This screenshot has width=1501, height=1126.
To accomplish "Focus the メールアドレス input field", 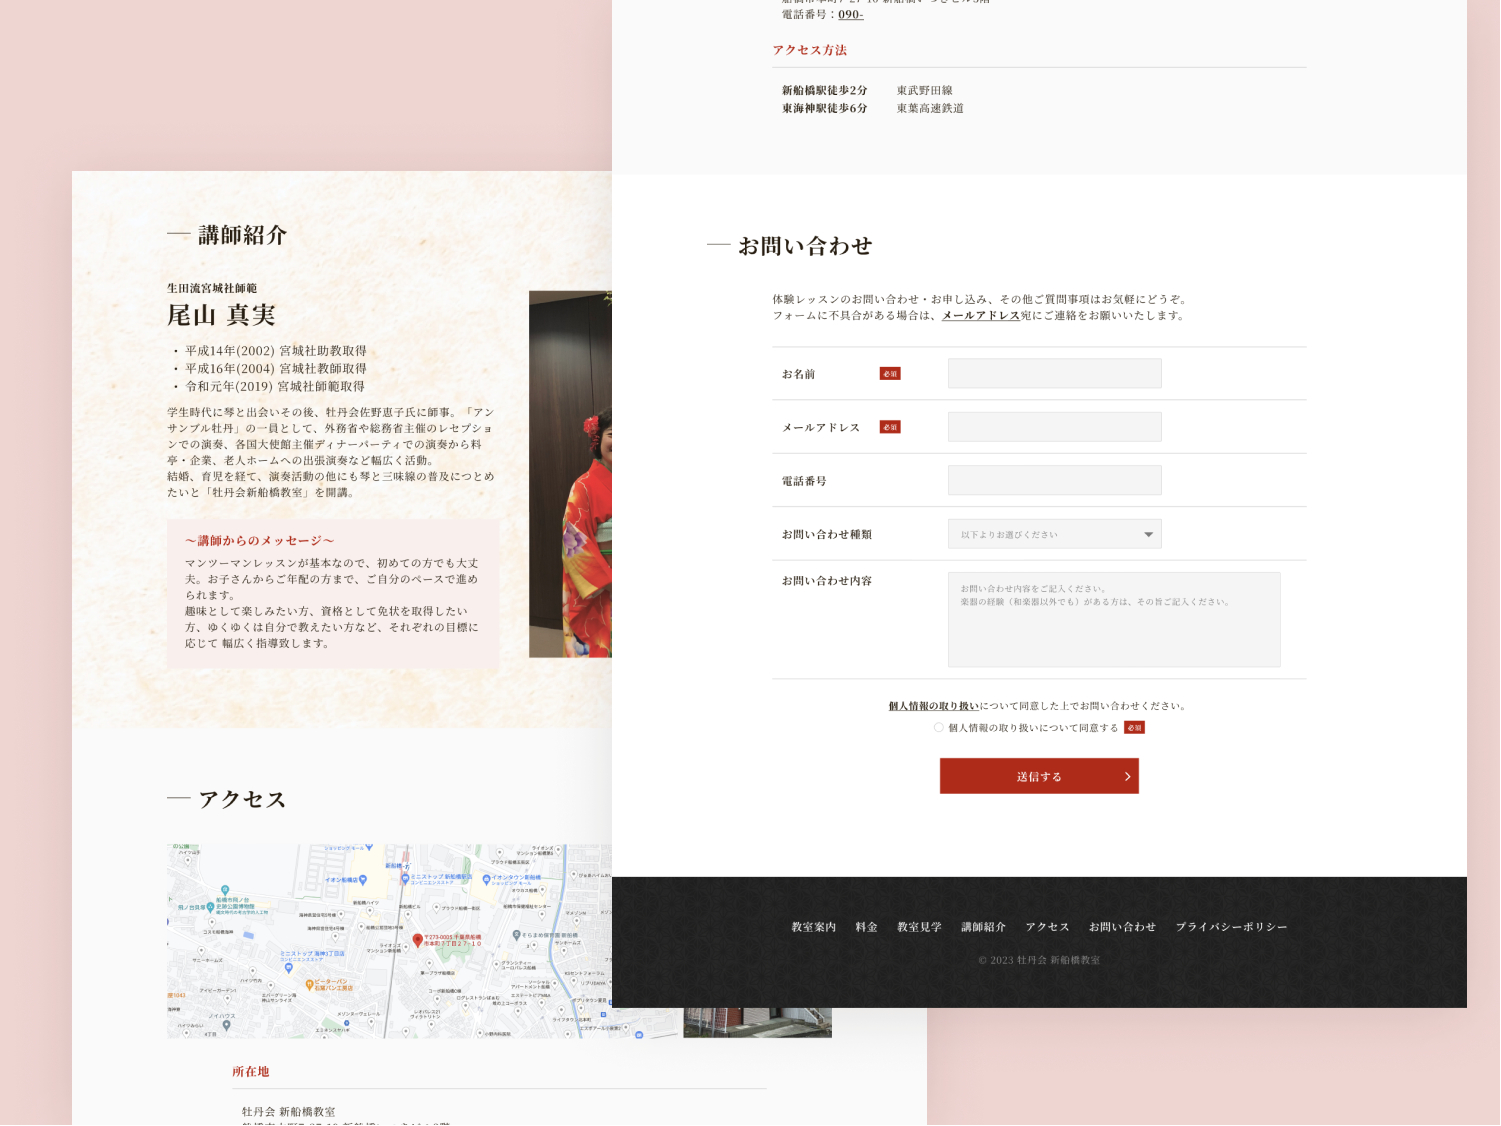I will pos(1054,427).
